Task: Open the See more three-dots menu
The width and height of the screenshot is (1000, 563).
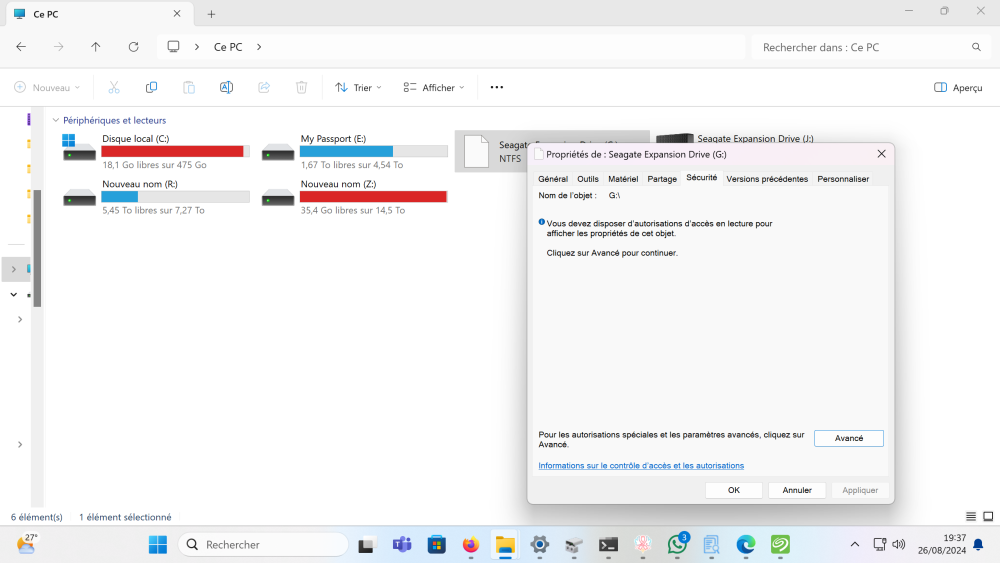Action: (x=497, y=88)
